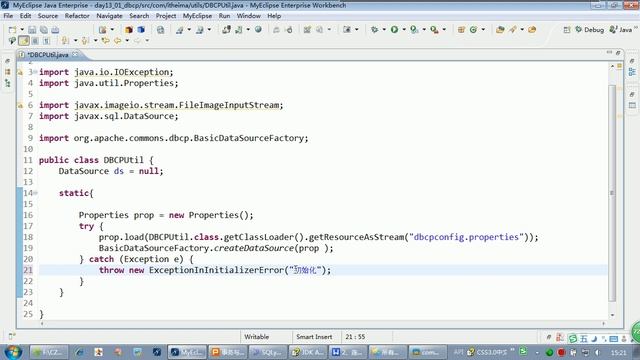Click the Debug bug toolbar icon

(374, 30)
